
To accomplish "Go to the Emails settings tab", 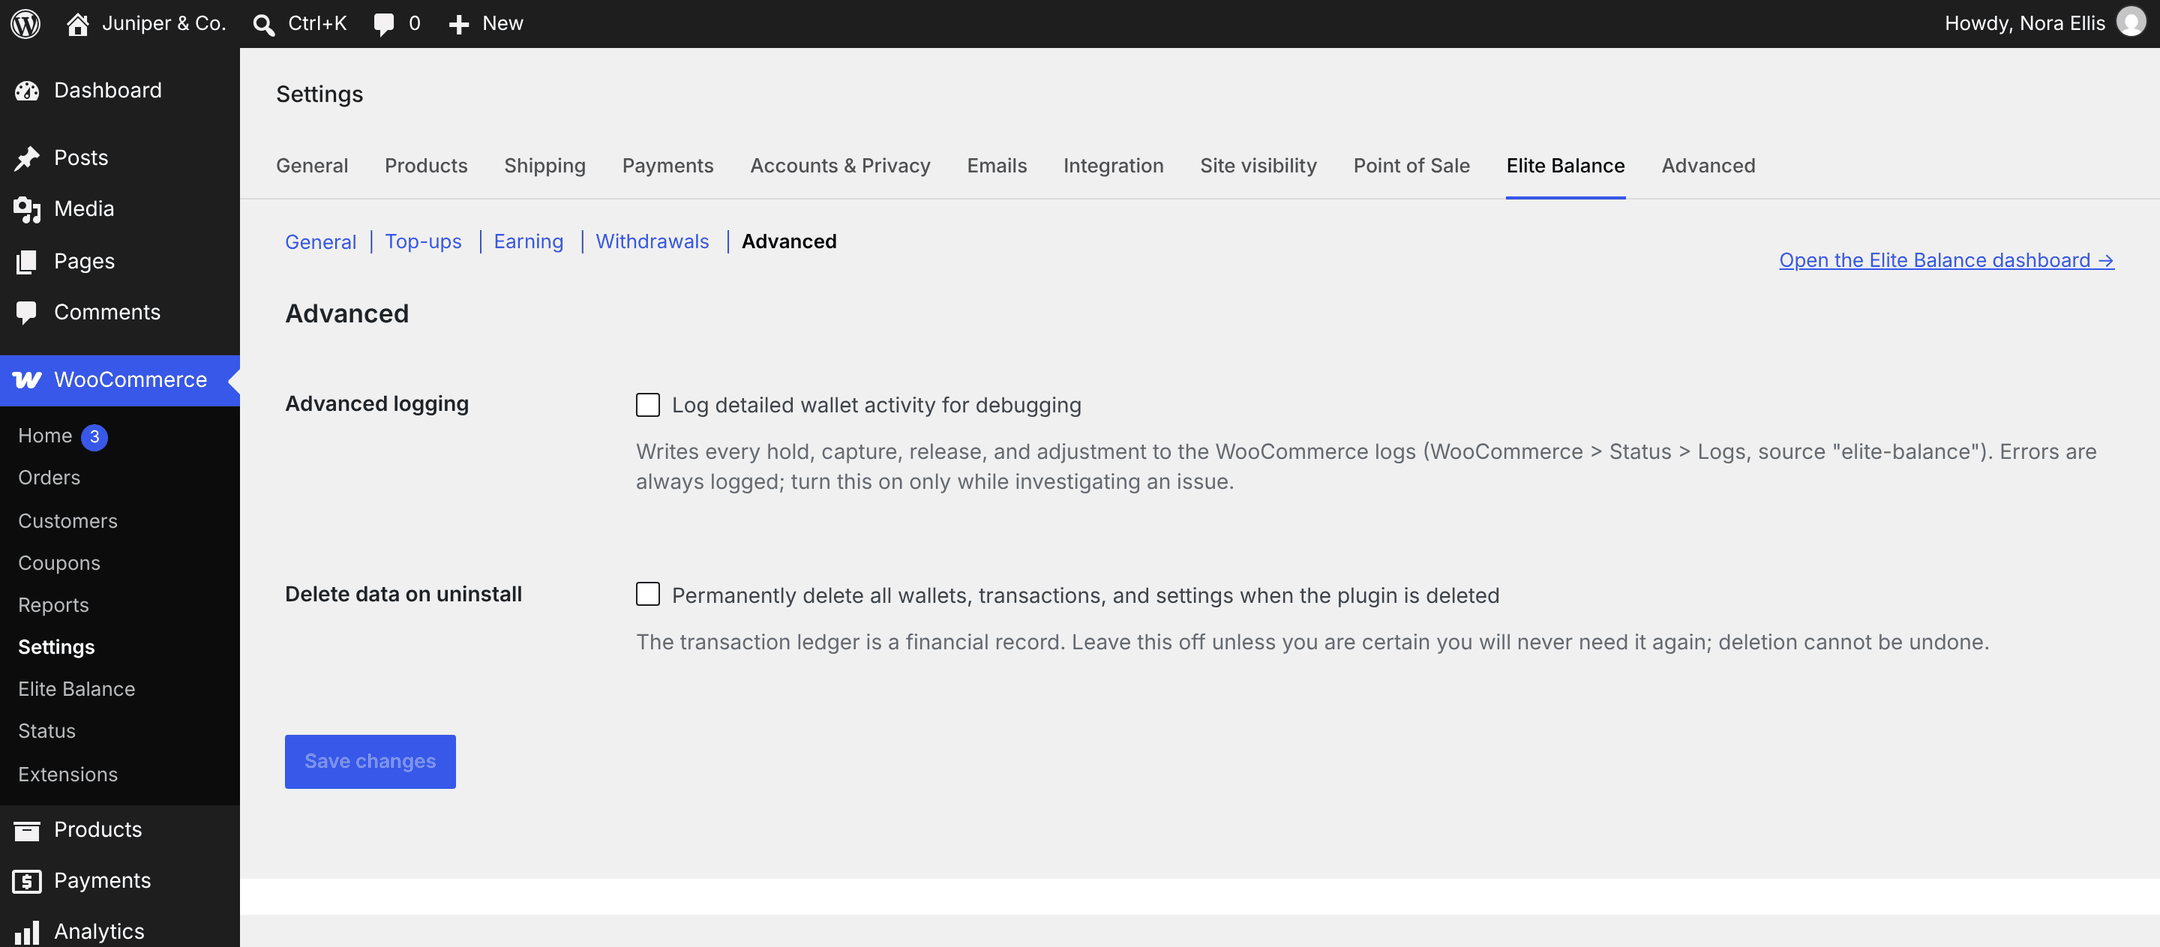I will (x=997, y=166).
